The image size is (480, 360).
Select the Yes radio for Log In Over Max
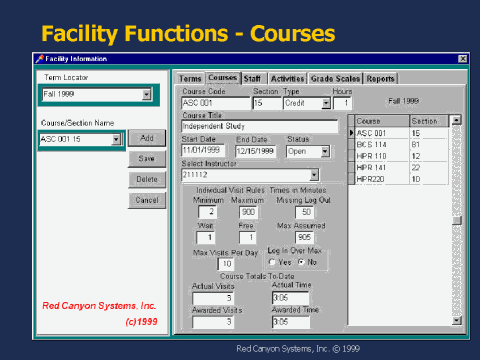click(272, 262)
